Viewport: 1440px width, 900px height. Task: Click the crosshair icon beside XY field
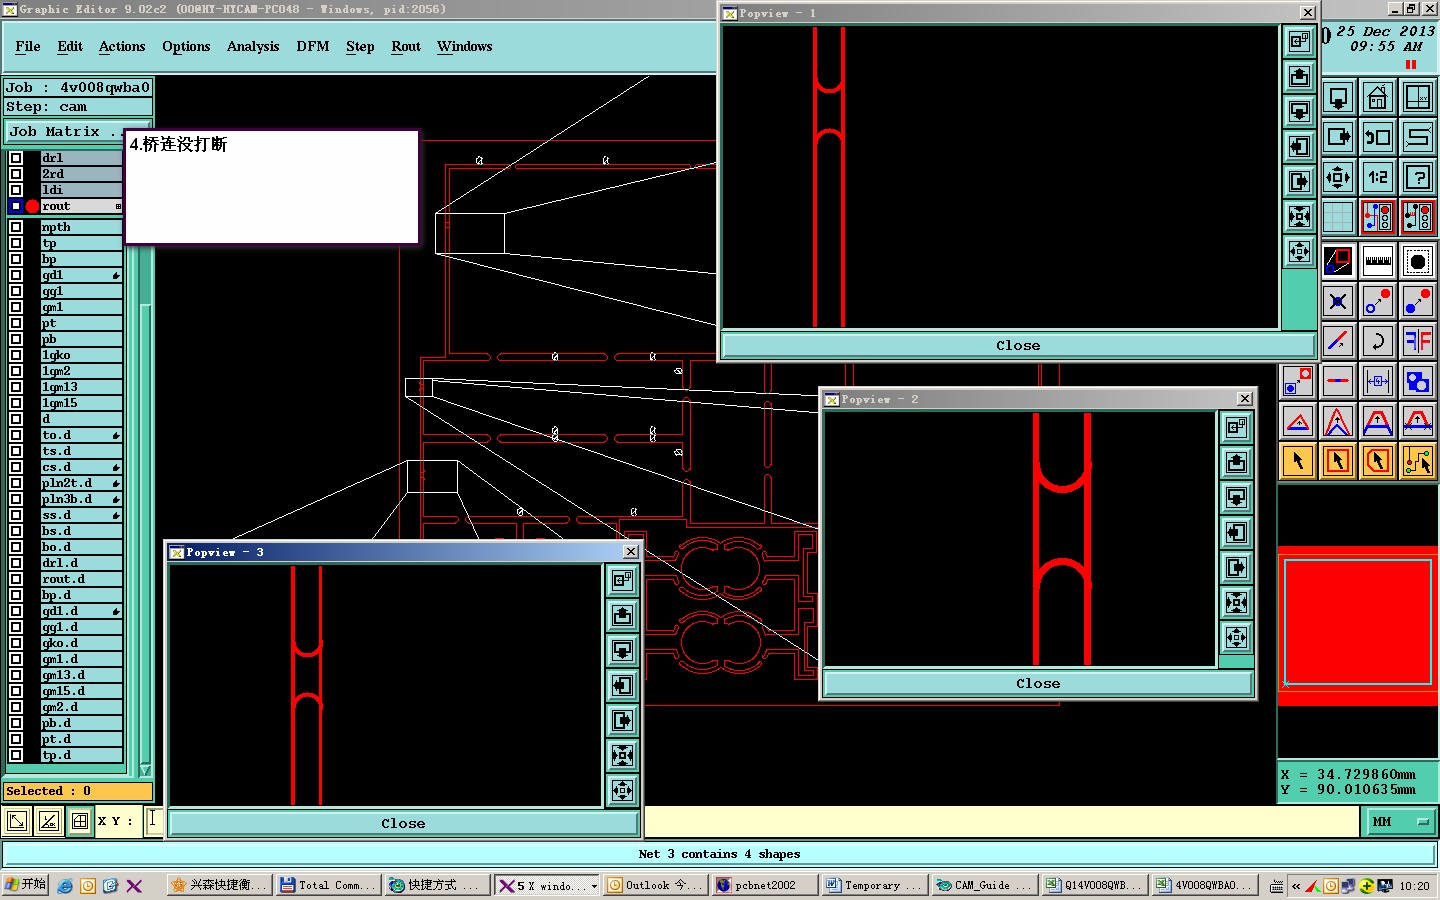80,822
